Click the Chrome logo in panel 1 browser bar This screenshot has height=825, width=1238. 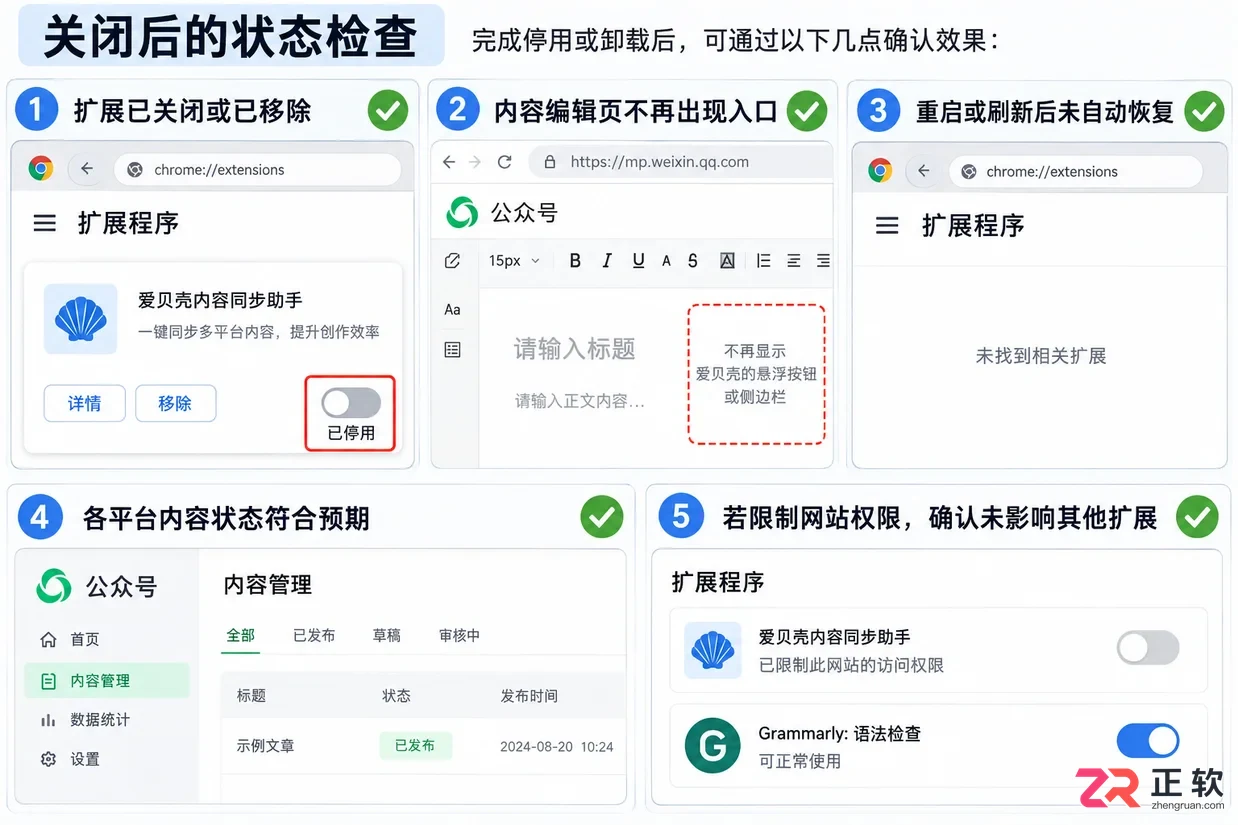point(41,169)
